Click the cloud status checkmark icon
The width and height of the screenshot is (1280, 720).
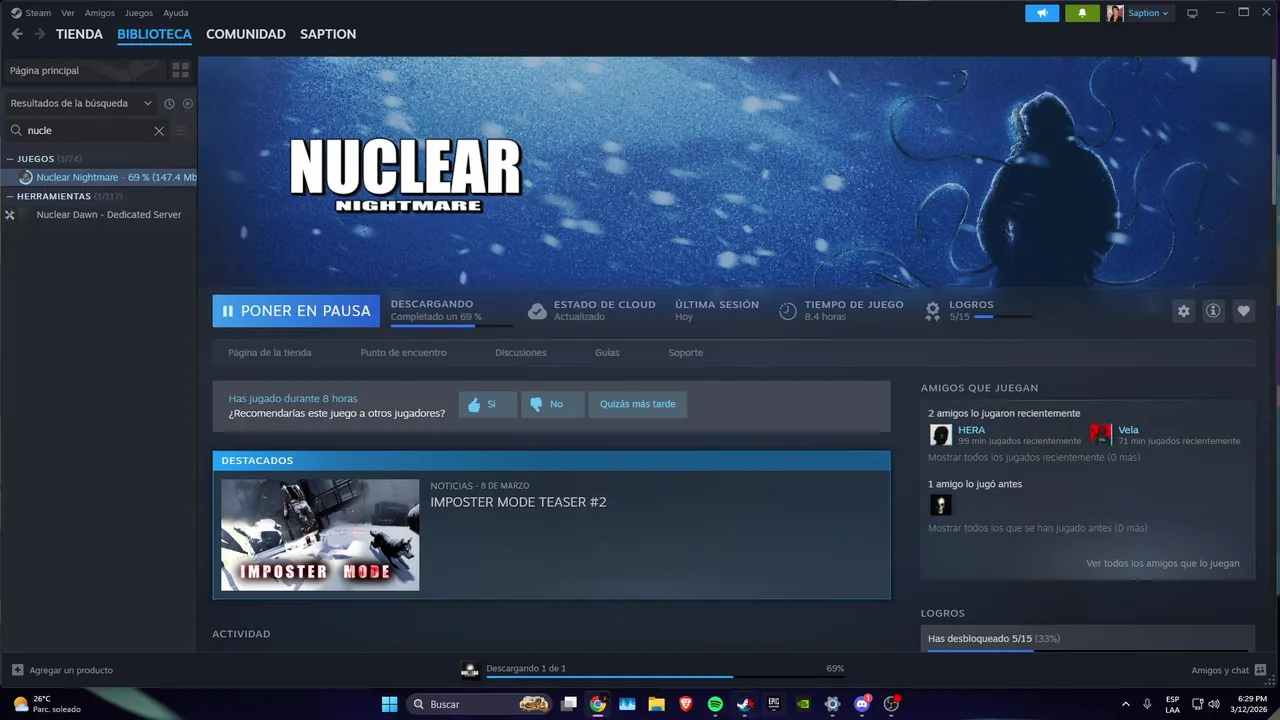click(x=537, y=311)
